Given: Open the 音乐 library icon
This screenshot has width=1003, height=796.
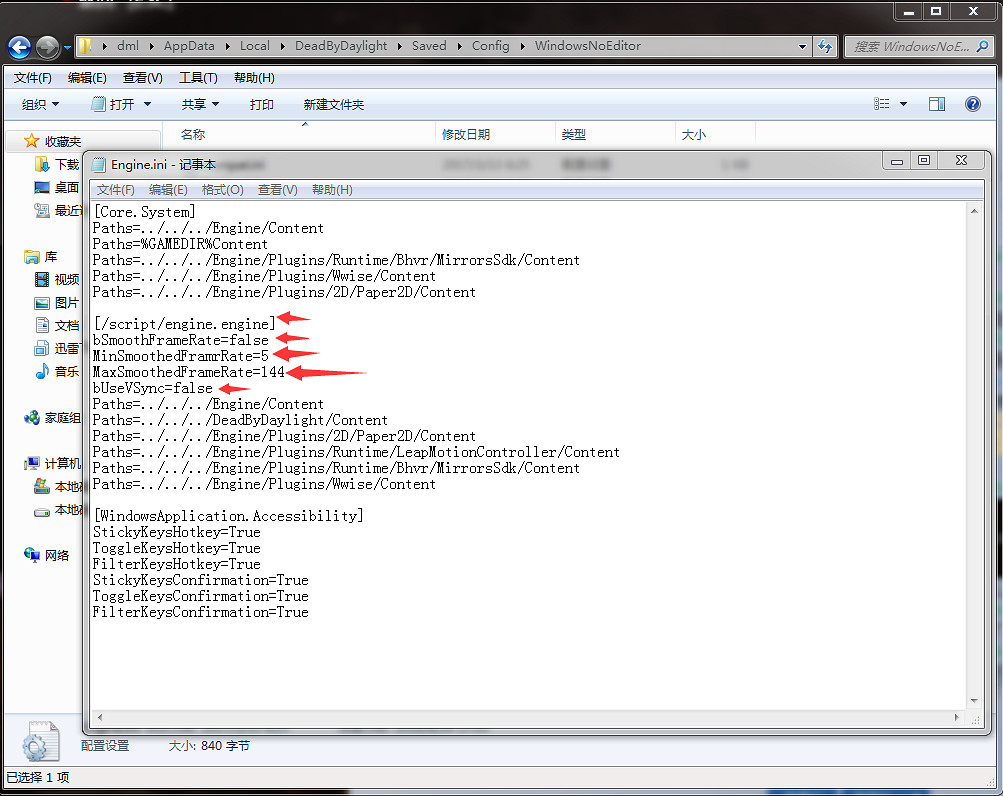Looking at the screenshot, I should [42, 371].
